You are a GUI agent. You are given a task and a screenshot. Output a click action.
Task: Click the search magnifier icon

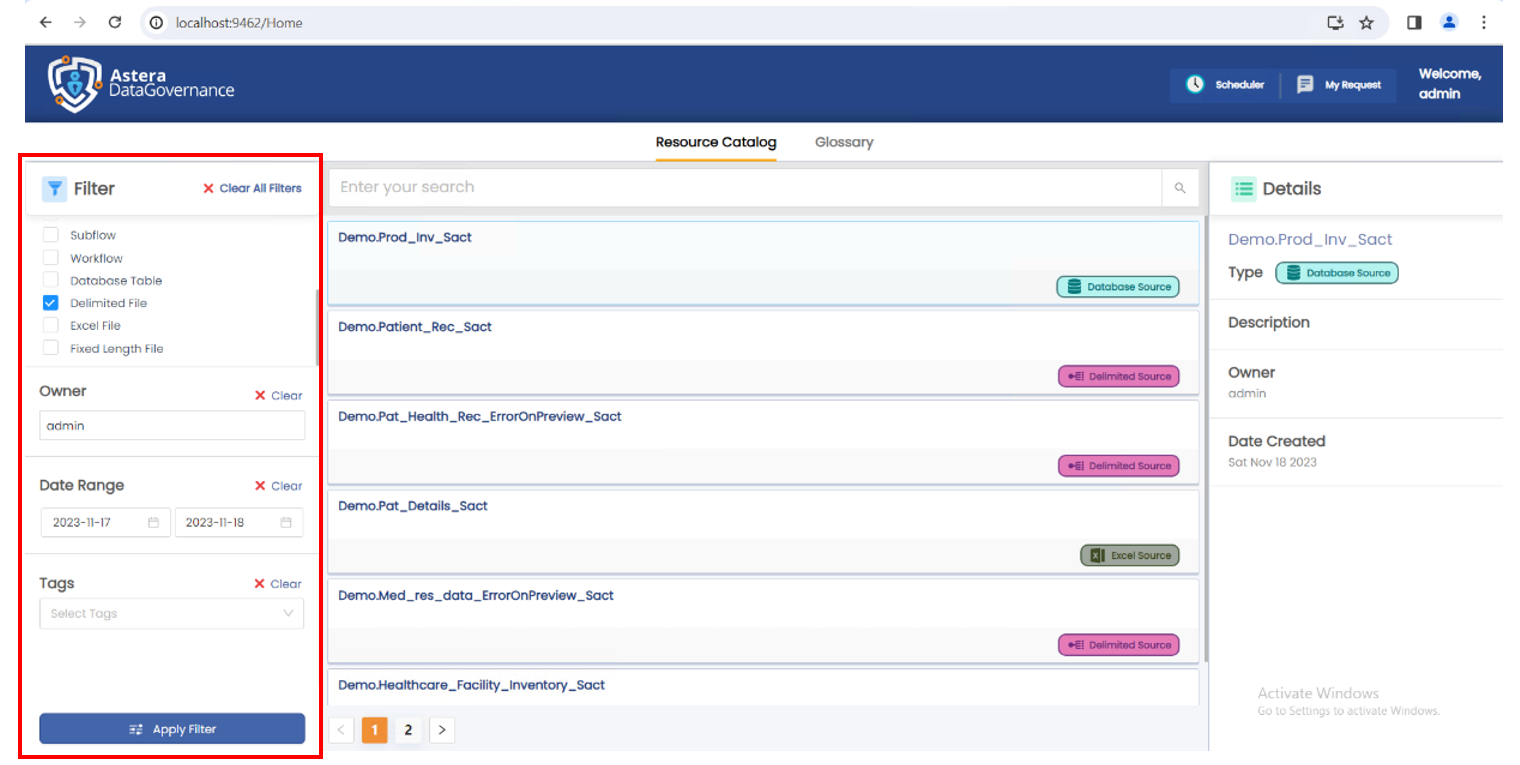click(x=1180, y=188)
